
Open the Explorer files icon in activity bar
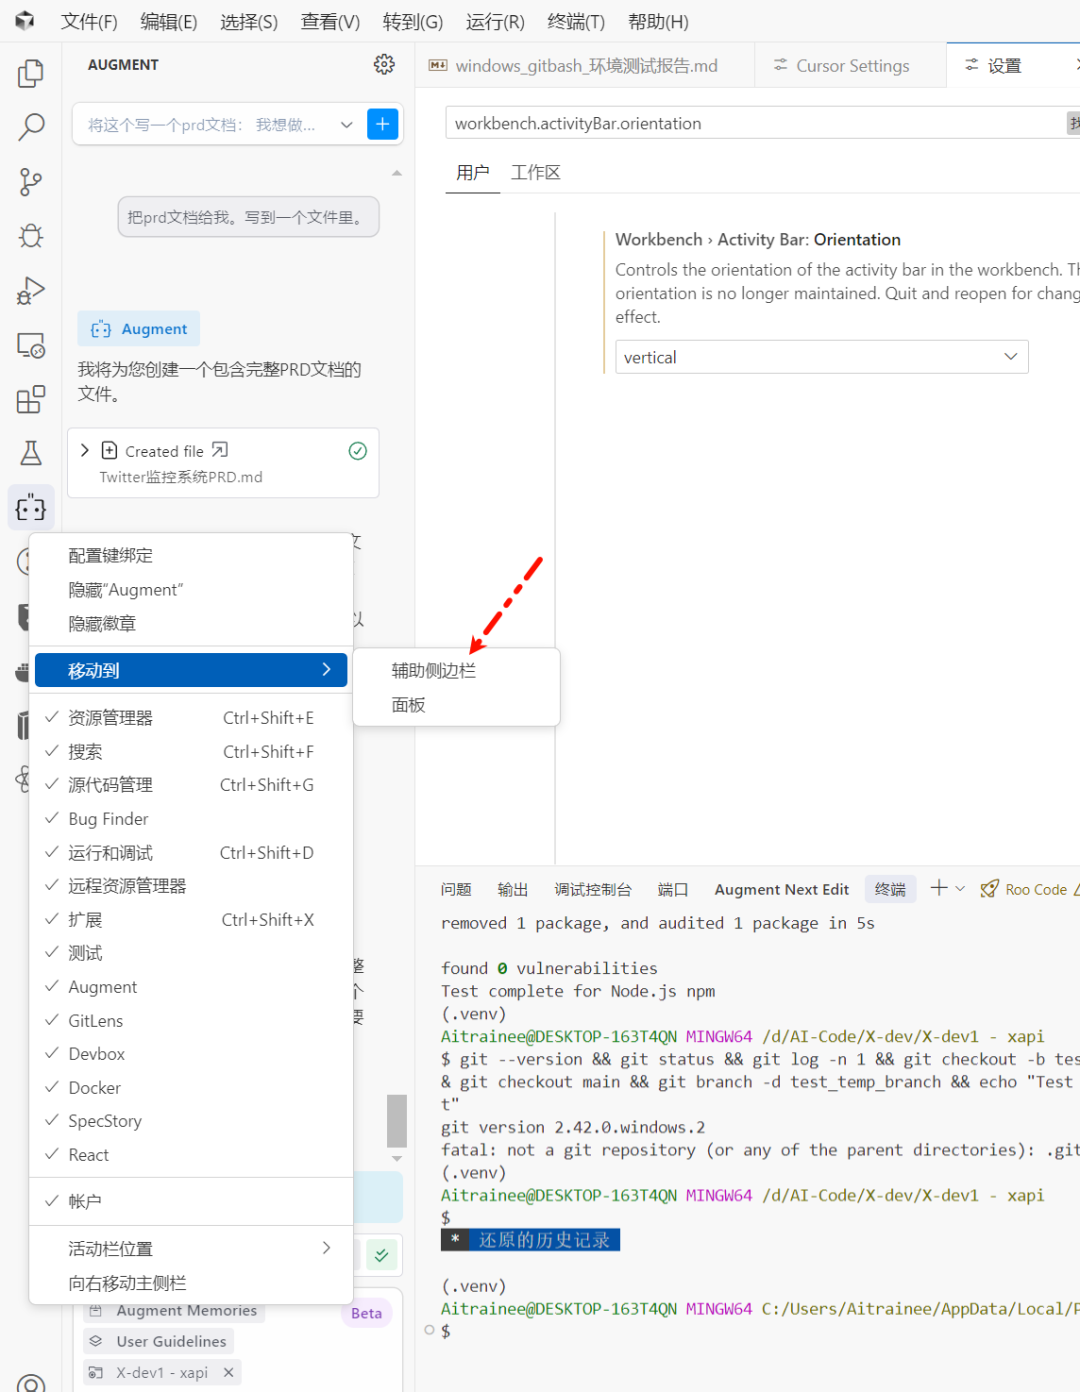click(x=31, y=73)
